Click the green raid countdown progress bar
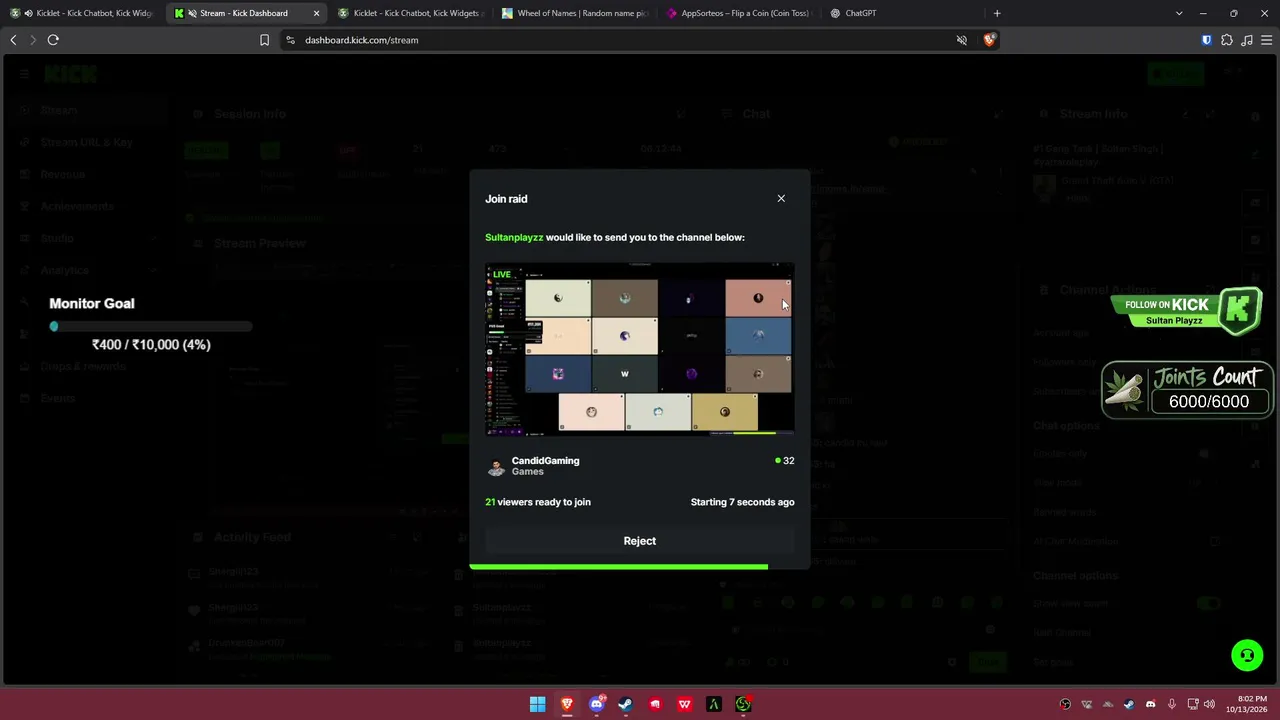 click(619, 566)
